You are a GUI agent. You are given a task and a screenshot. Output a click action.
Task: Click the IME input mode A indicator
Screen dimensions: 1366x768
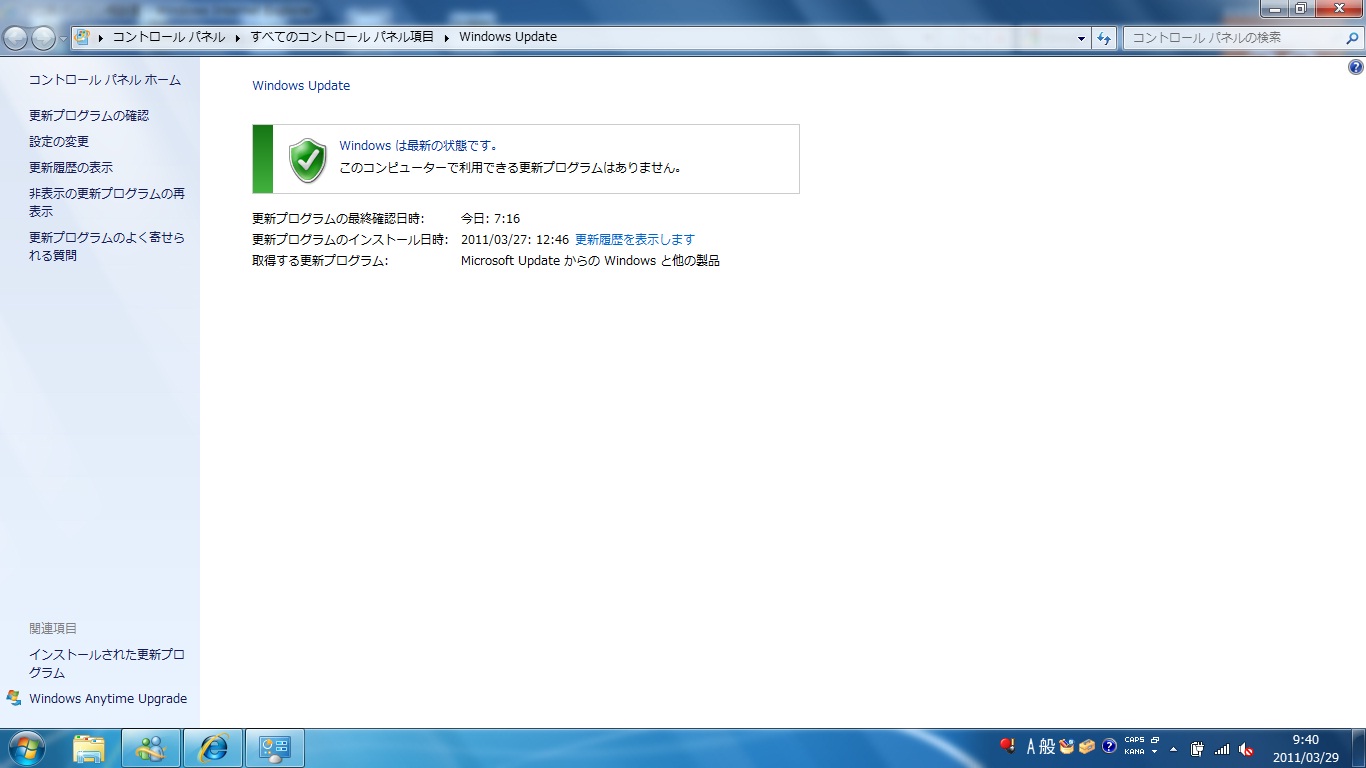click(x=1031, y=746)
